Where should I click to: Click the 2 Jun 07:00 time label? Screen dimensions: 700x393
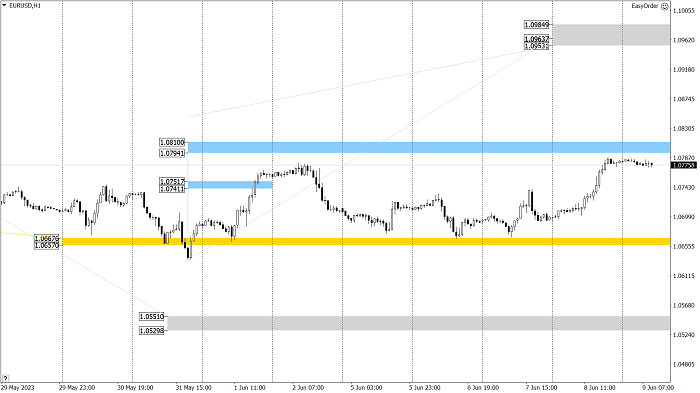click(x=308, y=388)
